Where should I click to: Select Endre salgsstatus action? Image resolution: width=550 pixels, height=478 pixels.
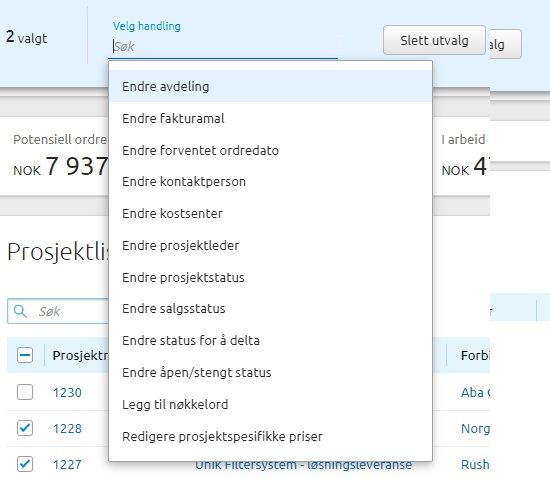point(270,309)
